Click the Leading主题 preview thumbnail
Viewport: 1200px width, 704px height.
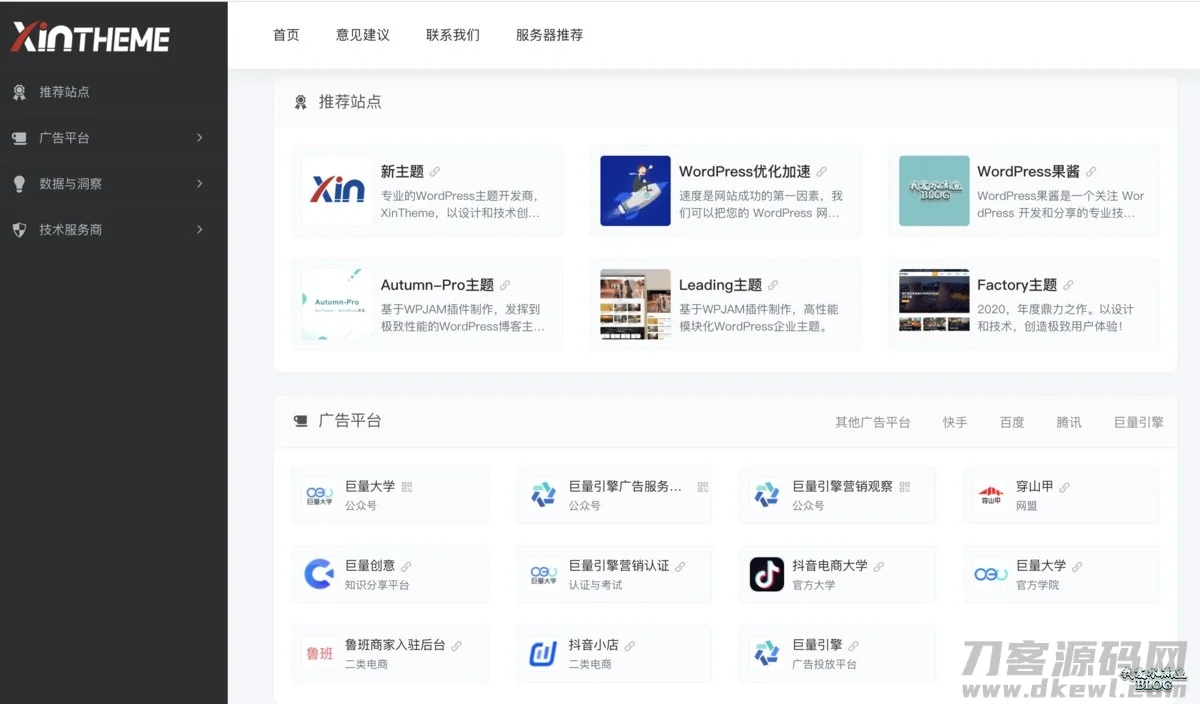pyautogui.click(x=634, y=304)
